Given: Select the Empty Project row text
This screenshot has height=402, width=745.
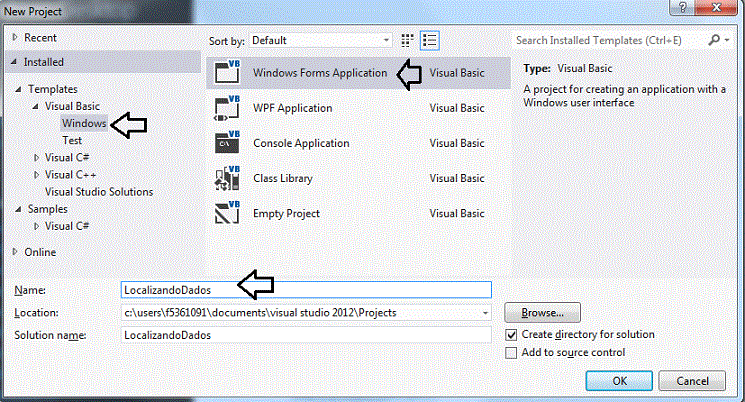Looking at the screenshot, I should point(286,213).
